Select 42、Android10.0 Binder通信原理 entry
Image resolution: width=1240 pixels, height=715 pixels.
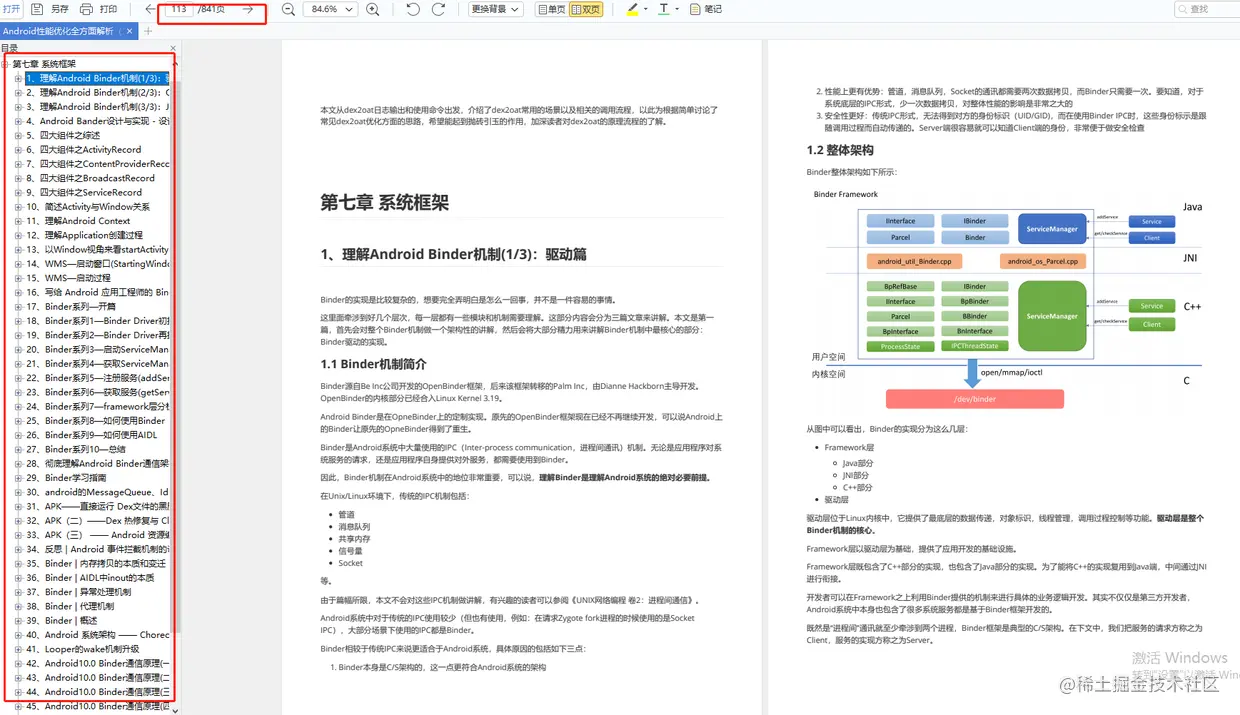(98, 663)
